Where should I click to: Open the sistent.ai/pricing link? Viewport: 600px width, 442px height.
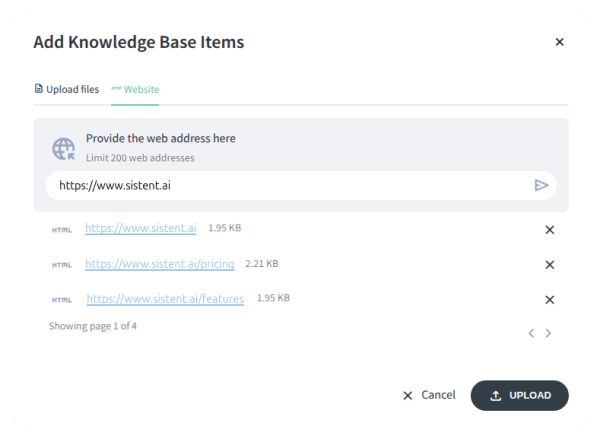[160, 264]
